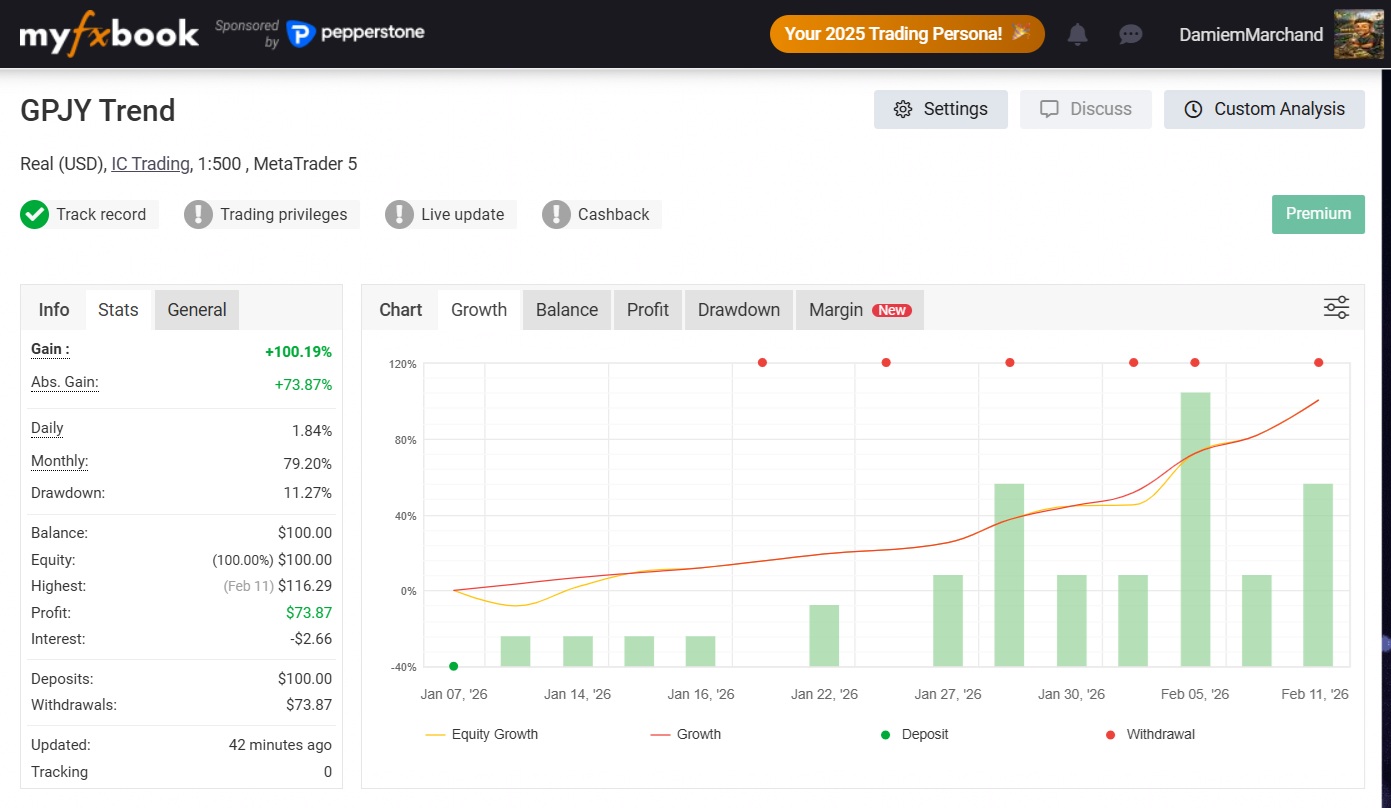
Task: Click the Daily label
Action: tap(47, 428)
